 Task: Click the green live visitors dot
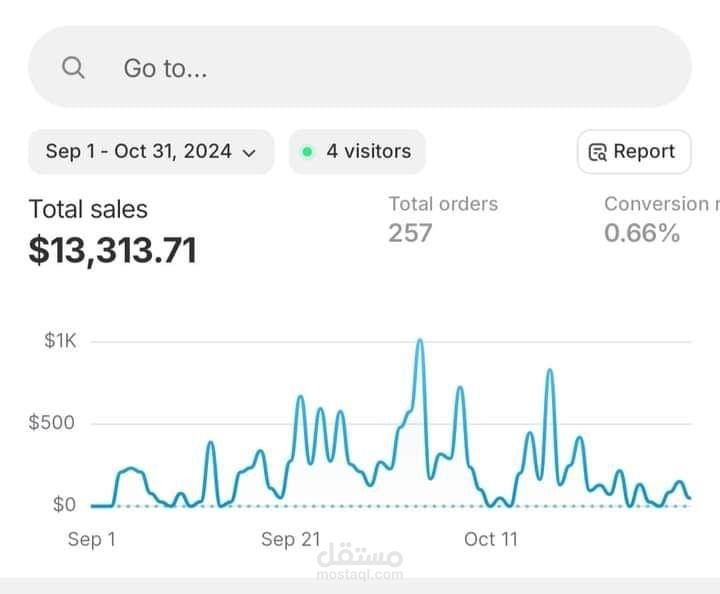pyautogui.click(x=307, y=152)
